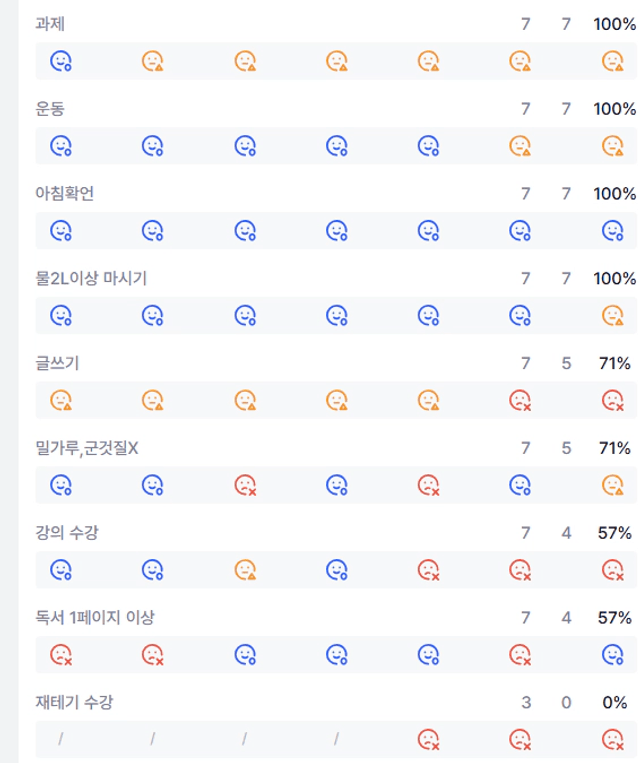Open the 과제 habit title

pos(50,24)
